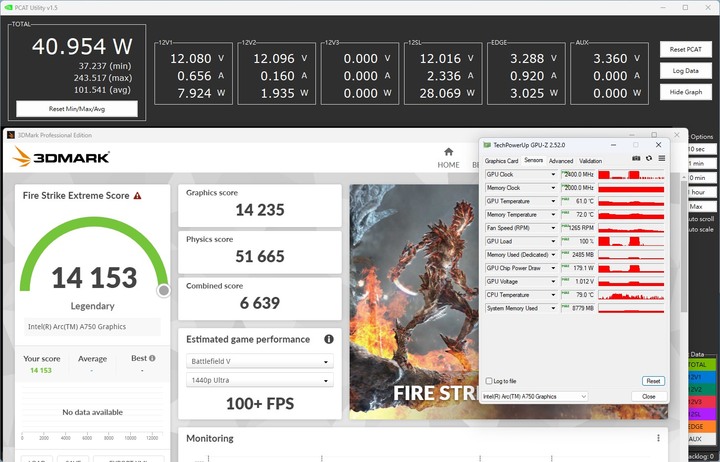The height and width of the screenshot is (462, 720).
Task: Click the GPU-Z screenshot camera icon
Action: point(636,158)
